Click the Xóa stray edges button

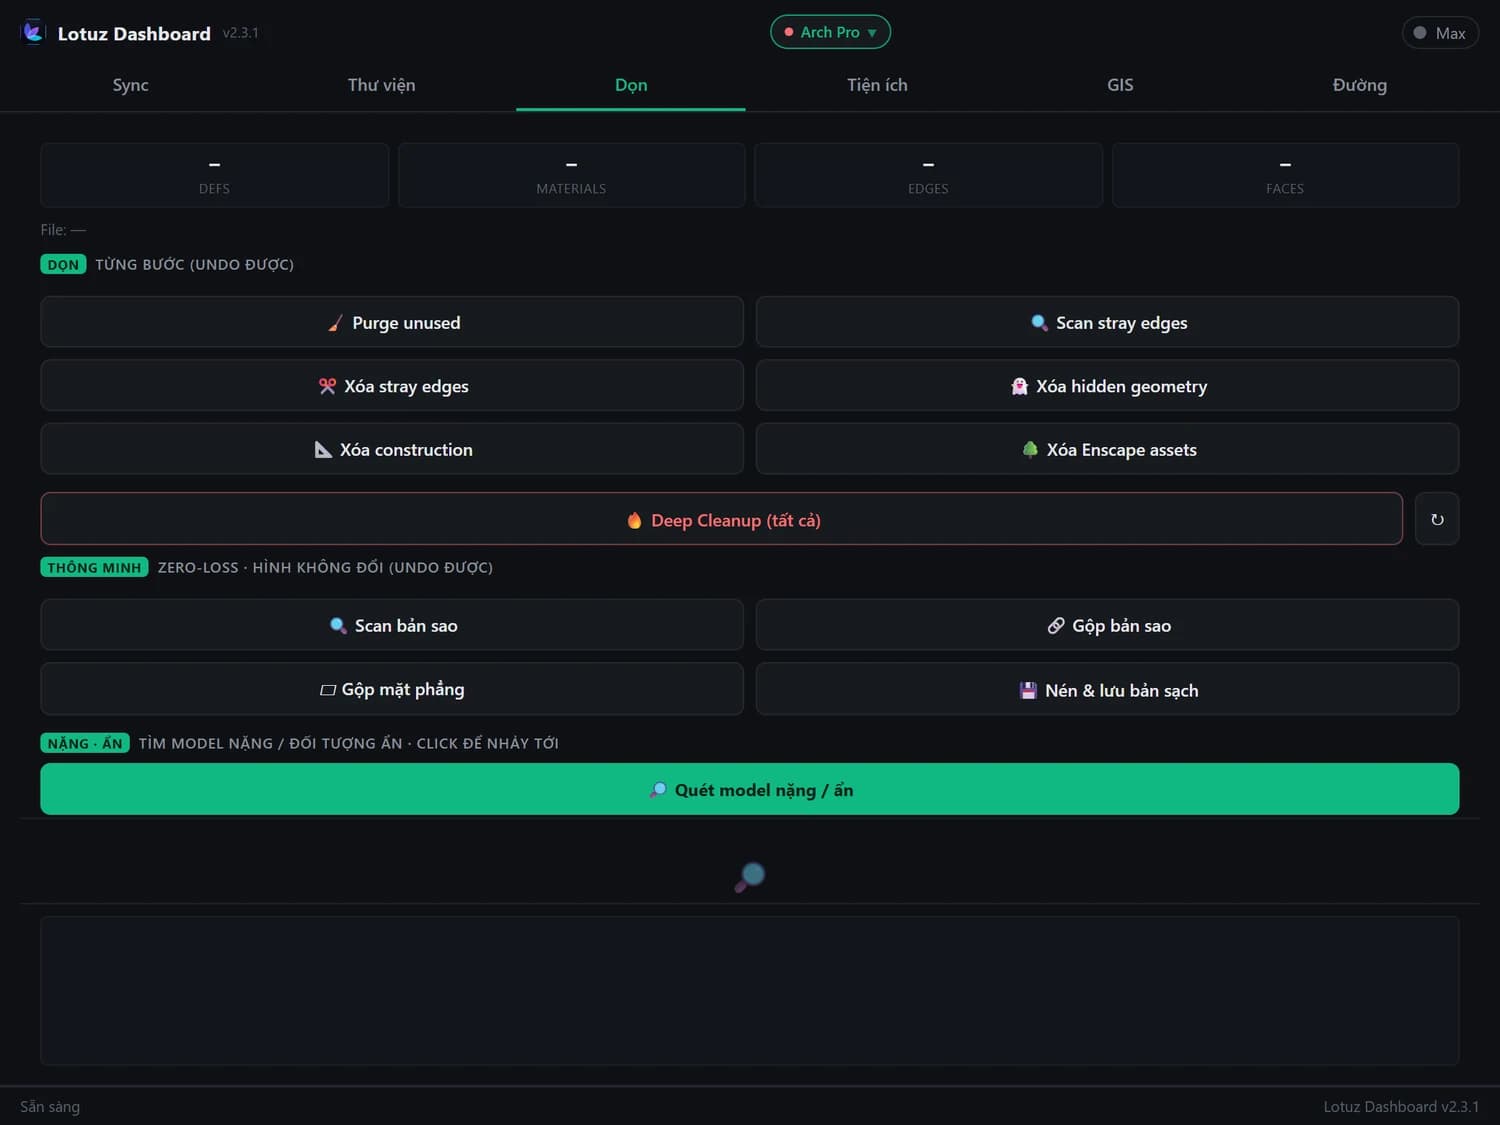click(x=392, y=385)
